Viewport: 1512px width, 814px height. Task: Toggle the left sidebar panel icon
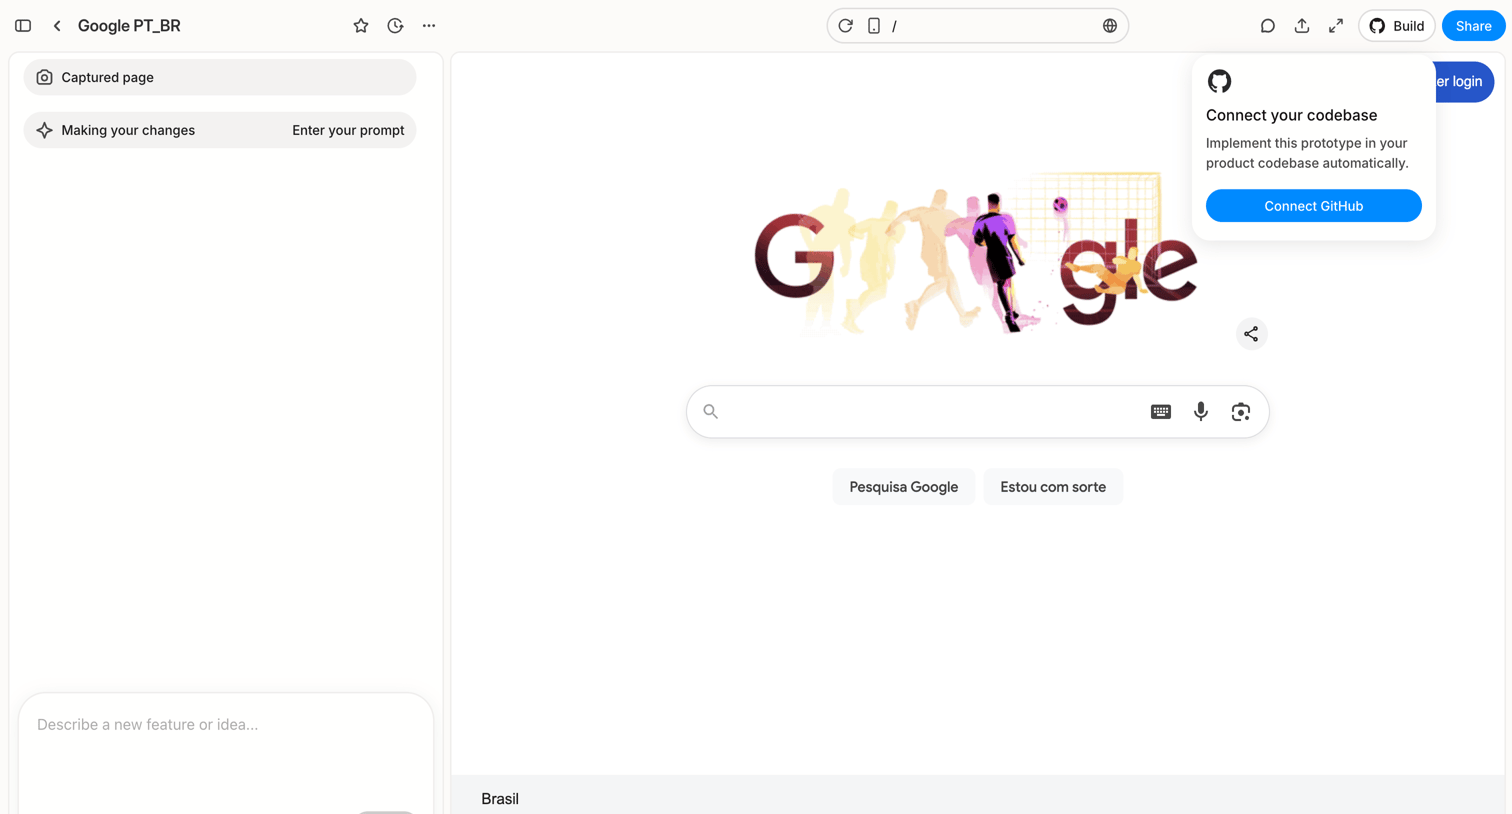tap(23, 26)
